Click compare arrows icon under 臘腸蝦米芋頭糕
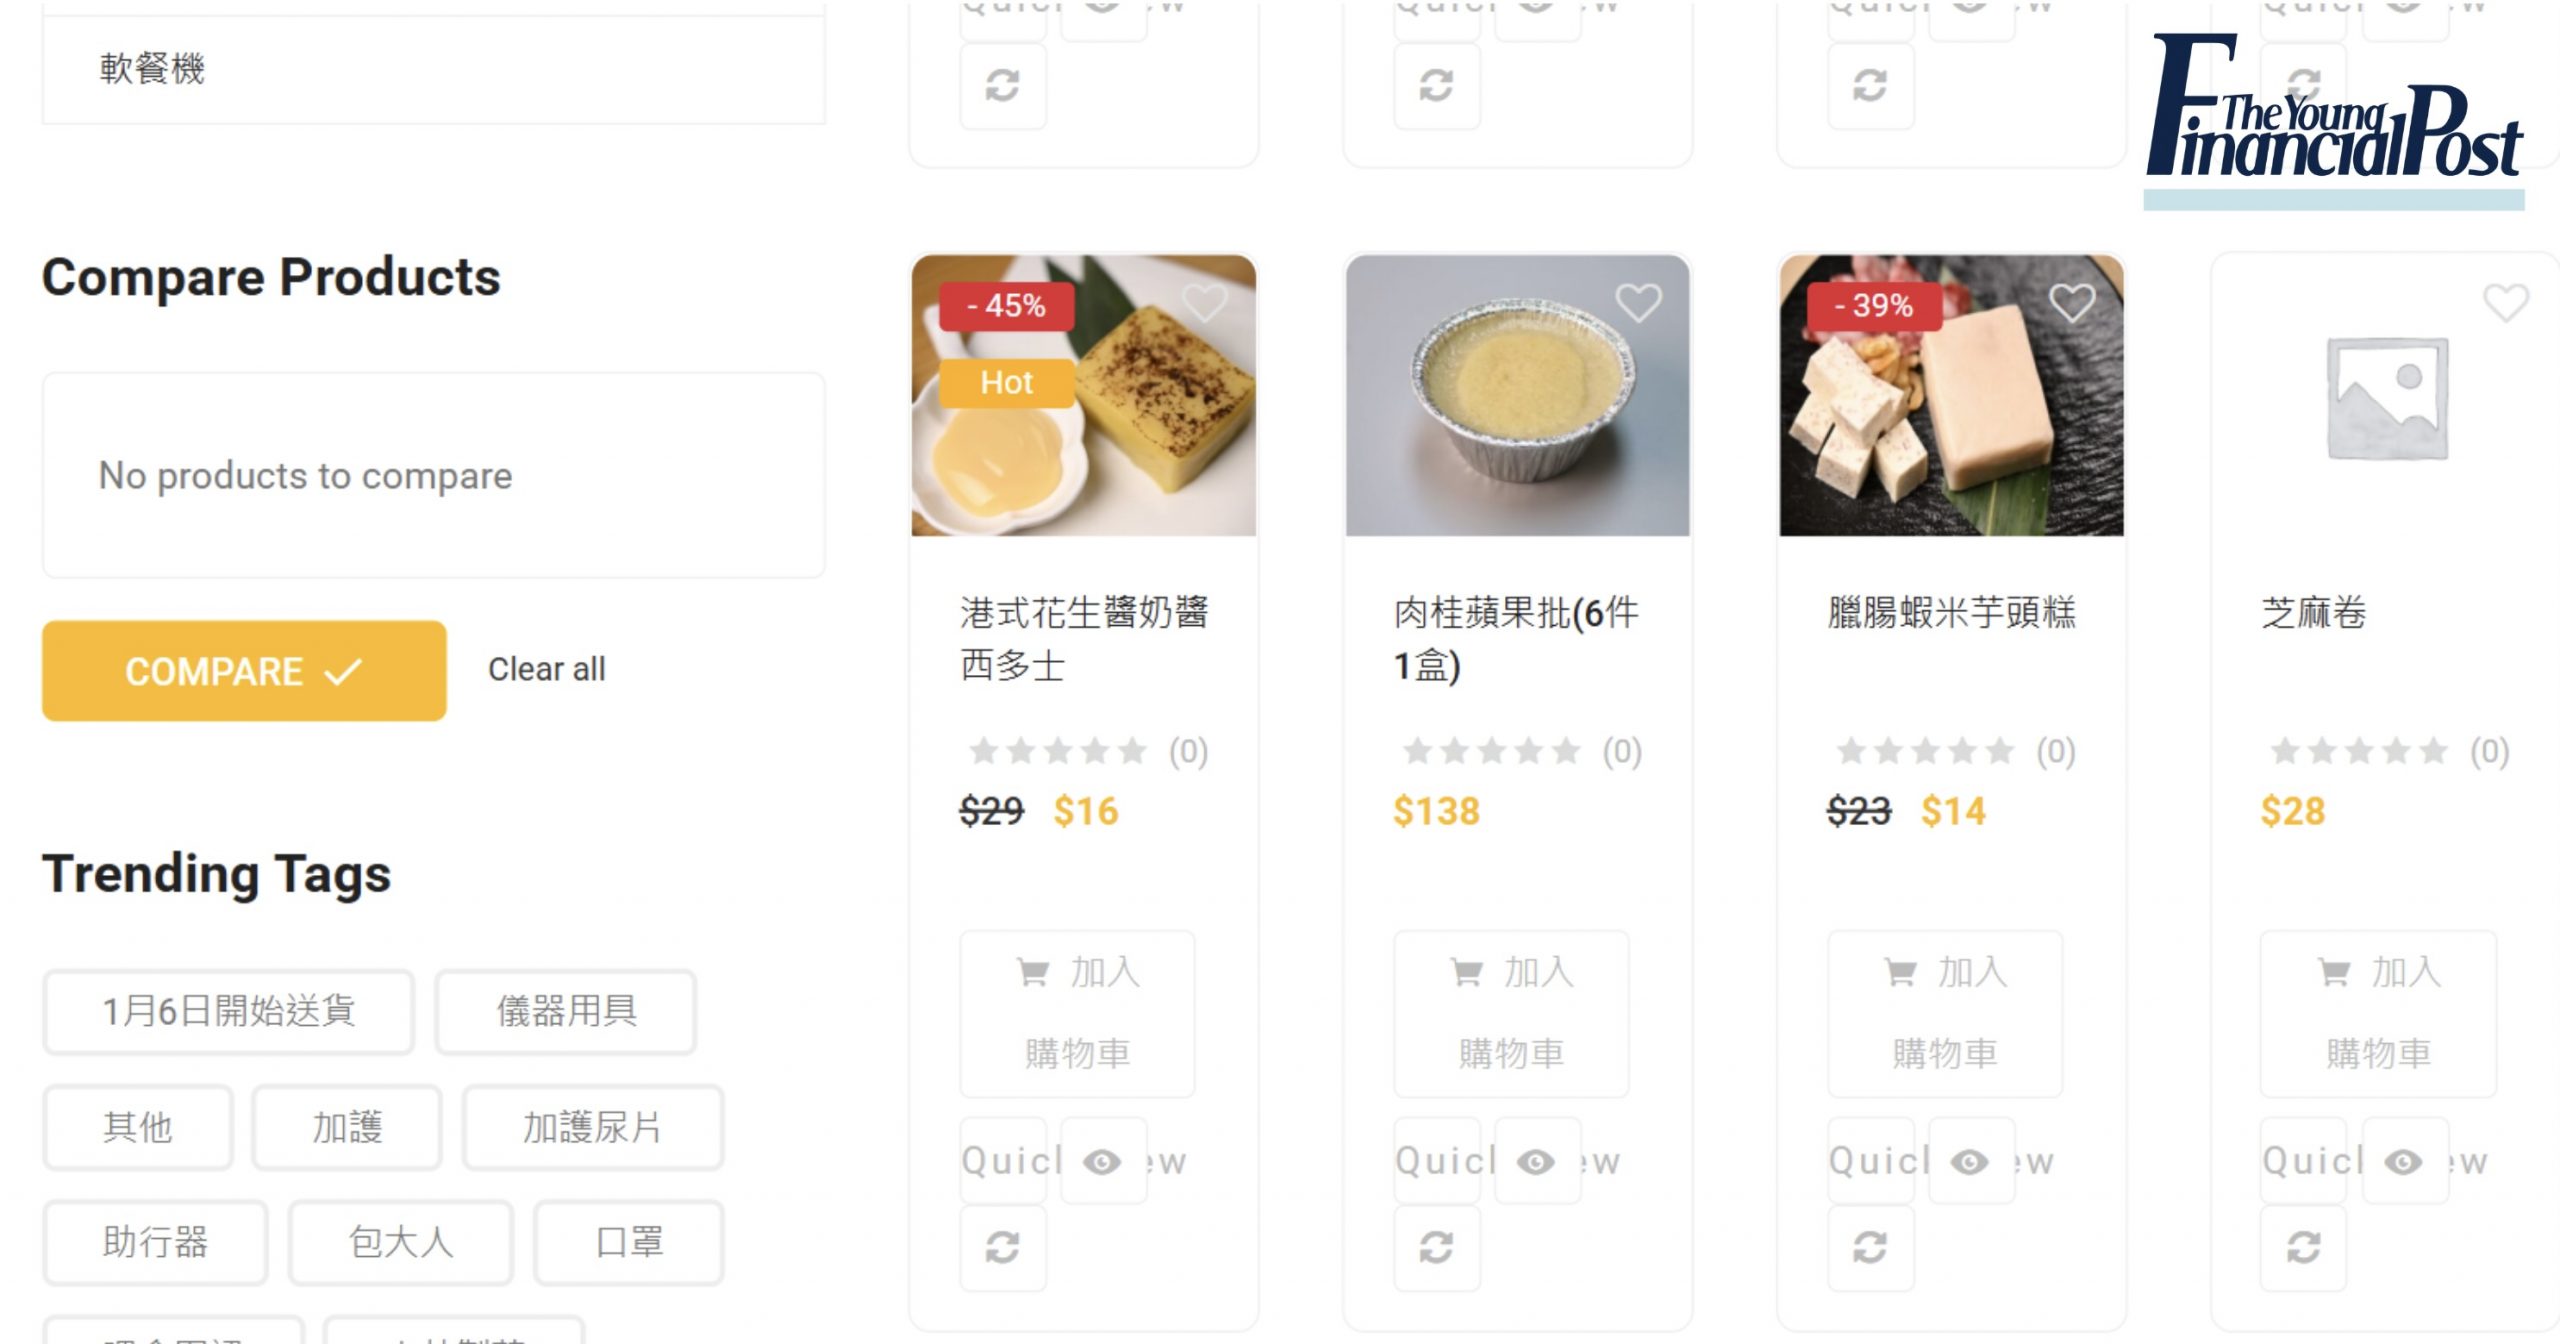Screen dimensions: 2560x1344 click(1871, 1247)
